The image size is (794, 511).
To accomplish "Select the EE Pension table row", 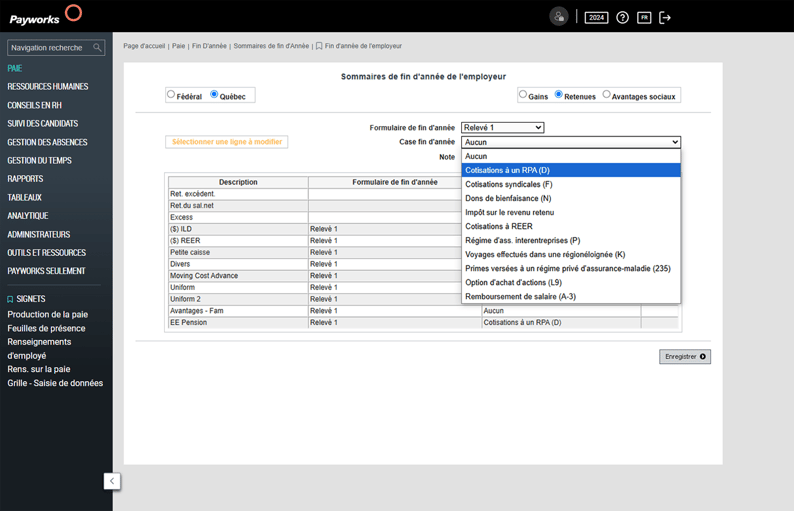I will 423,322.
